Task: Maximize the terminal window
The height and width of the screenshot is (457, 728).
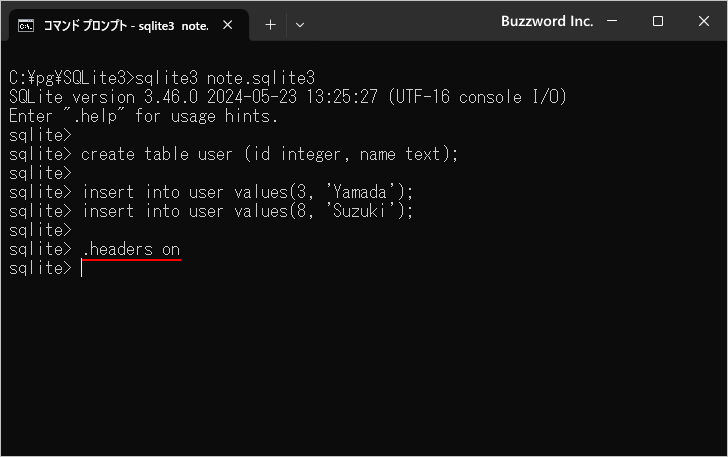Action: (x=657, y=21)
